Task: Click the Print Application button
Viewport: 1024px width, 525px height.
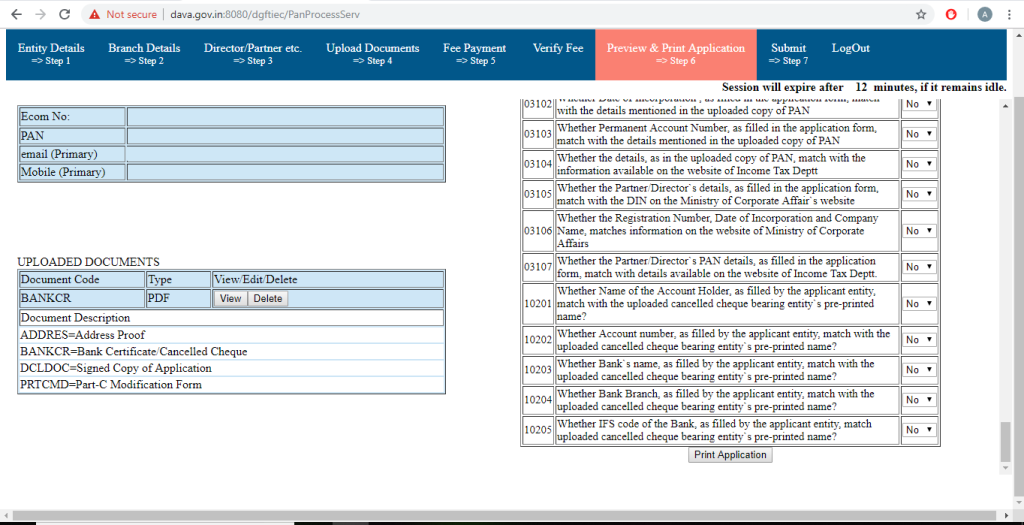Action: tap(730, 454)
